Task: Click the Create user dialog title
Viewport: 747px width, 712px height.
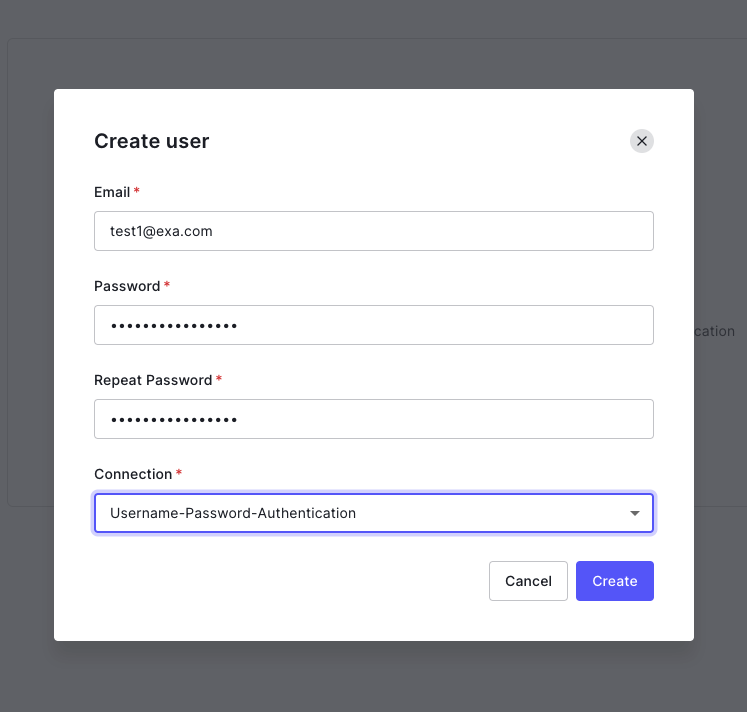Action: click(151, 141)
